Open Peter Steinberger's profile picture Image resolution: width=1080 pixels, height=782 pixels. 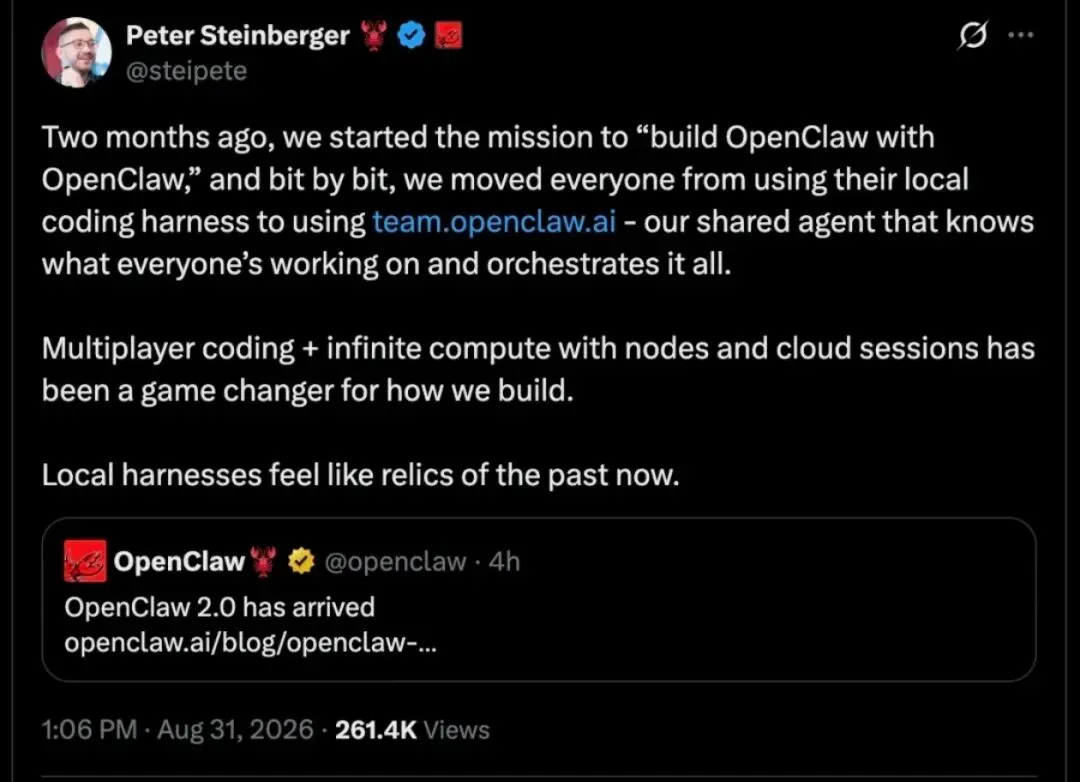coord(76,52)
